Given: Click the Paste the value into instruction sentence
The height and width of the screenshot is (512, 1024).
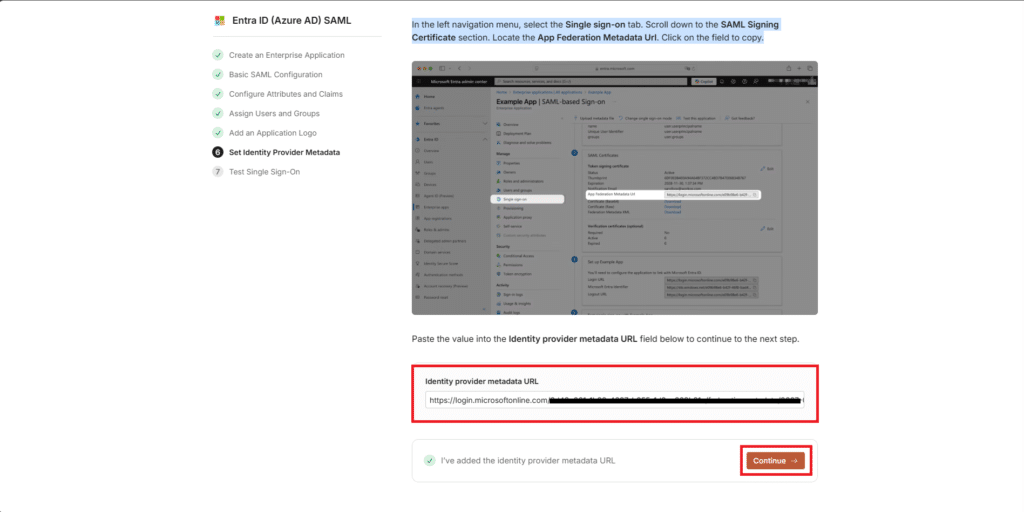Looking at the screenshot, I should [605, 340].
